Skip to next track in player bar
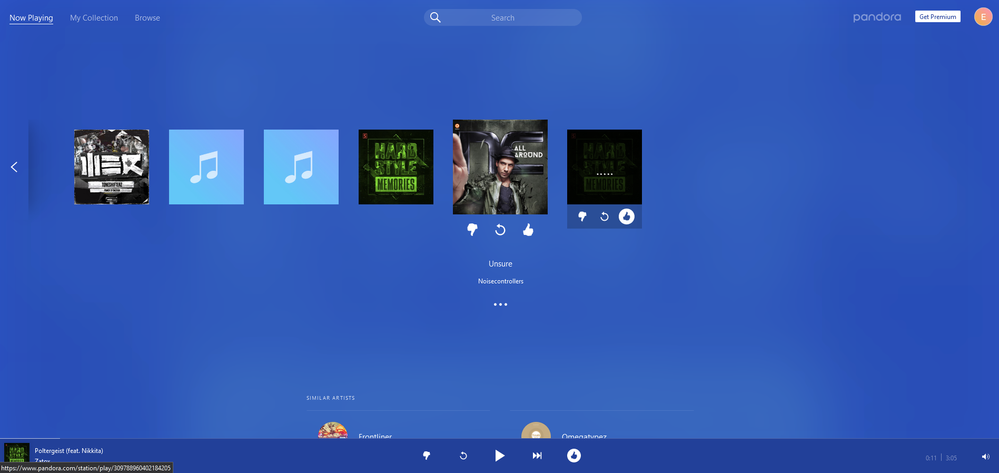 tap(537, 456)
